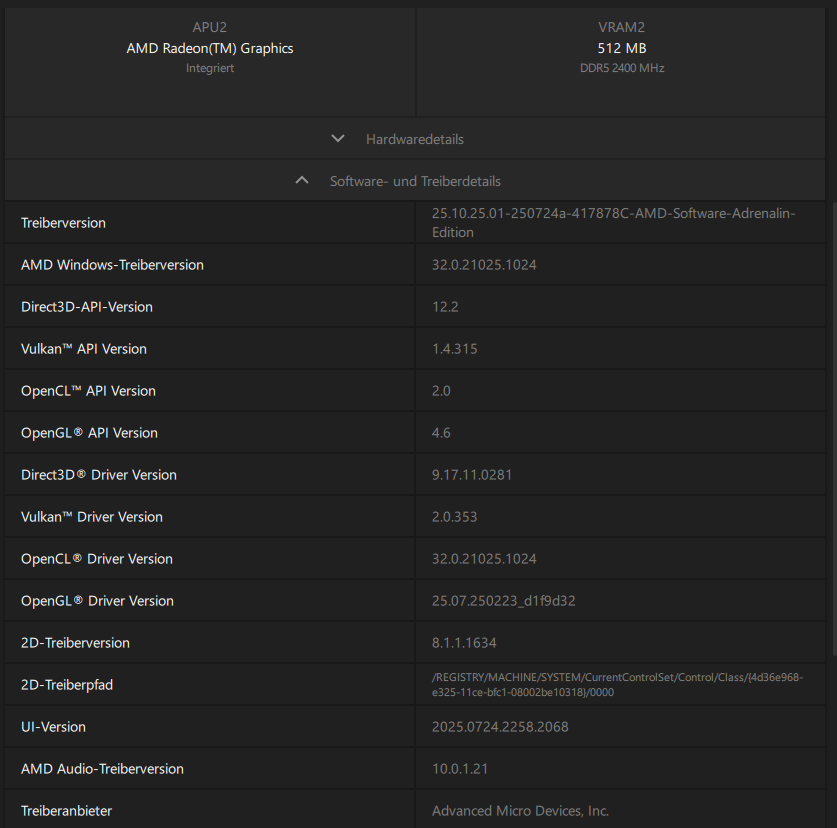The height and width of the screenshot is (828, 837).
Task: Click the UI-Version value 2025.0724.2258.2068
Action: (x=500, y=727)
